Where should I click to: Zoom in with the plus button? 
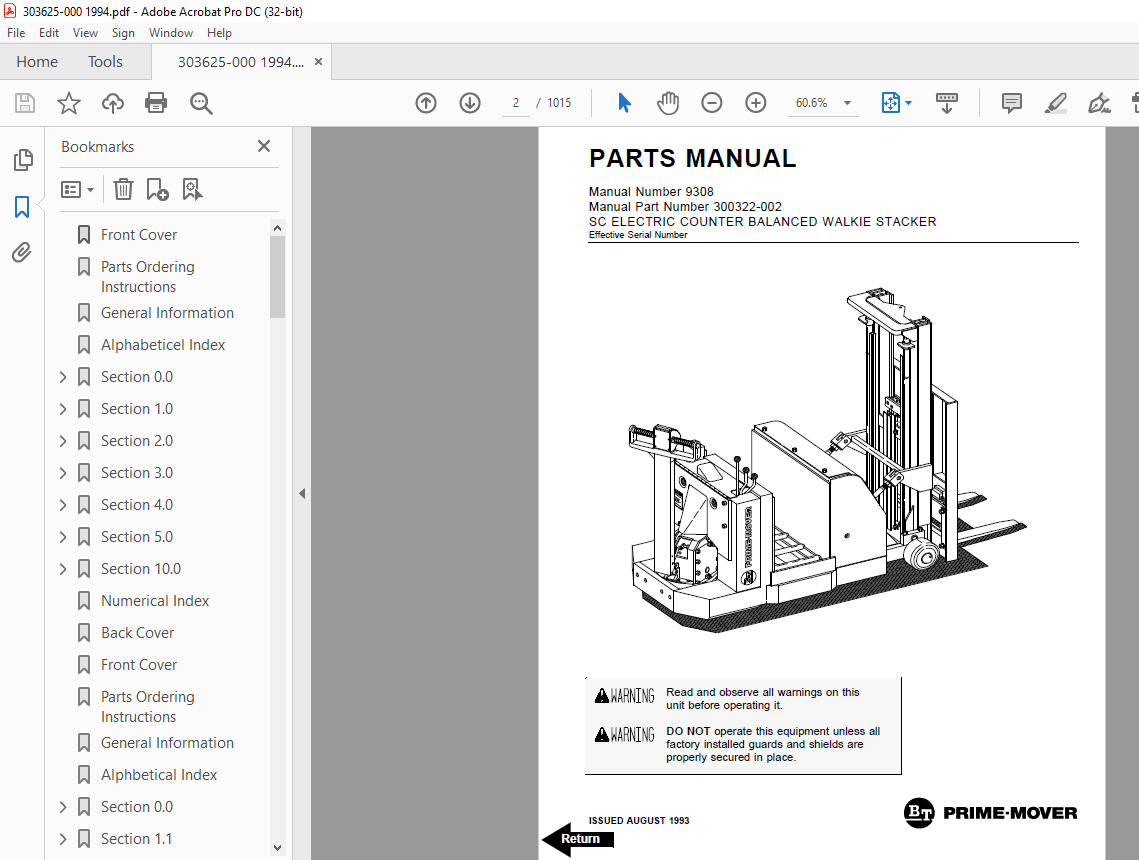[755, 103]
